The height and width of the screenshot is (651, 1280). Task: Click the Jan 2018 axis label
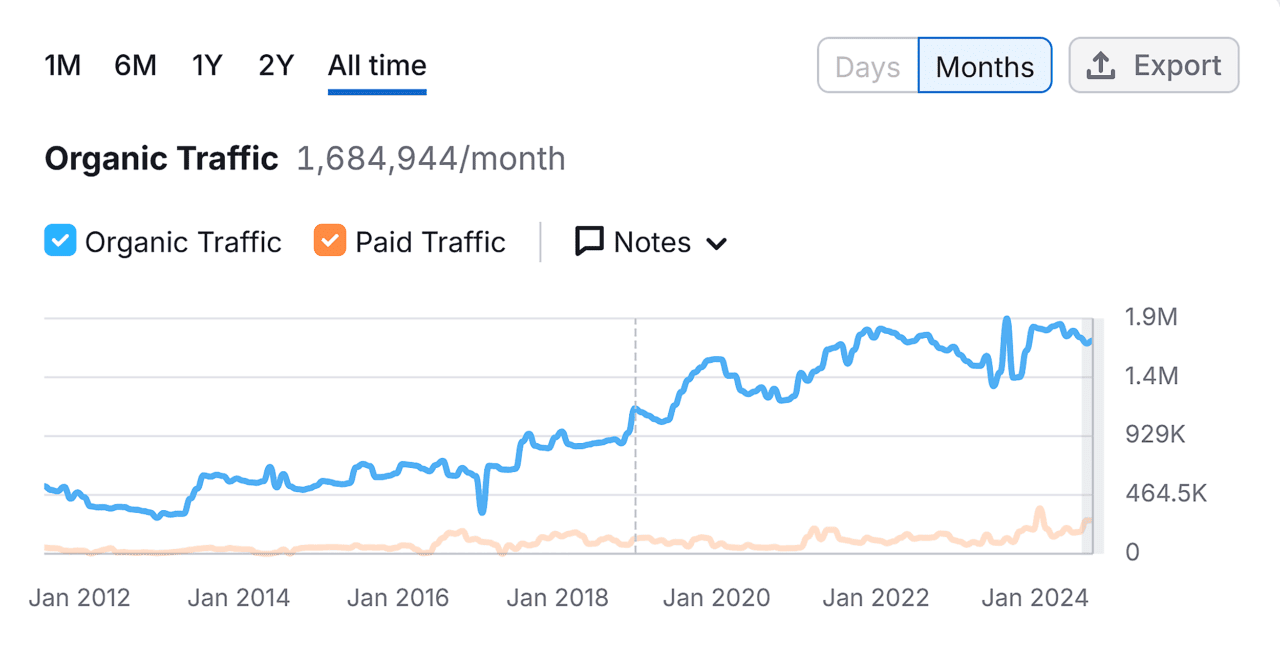point(557,598)
